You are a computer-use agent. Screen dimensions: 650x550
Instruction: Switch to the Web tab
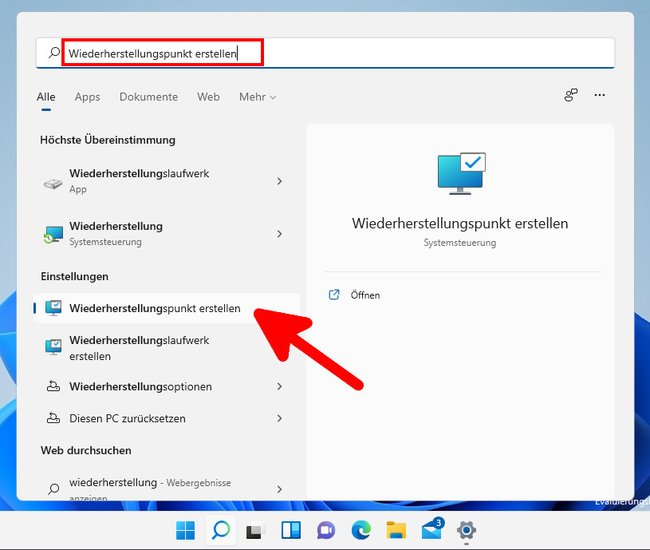click(x=208, y=97)
